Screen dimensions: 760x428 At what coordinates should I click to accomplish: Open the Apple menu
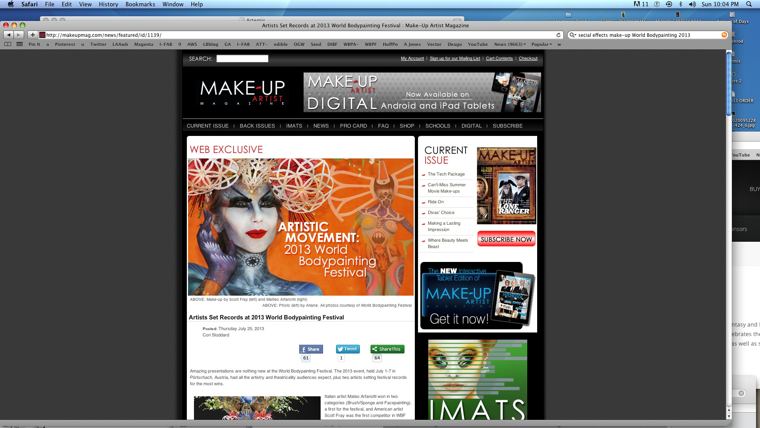[10, 4]
